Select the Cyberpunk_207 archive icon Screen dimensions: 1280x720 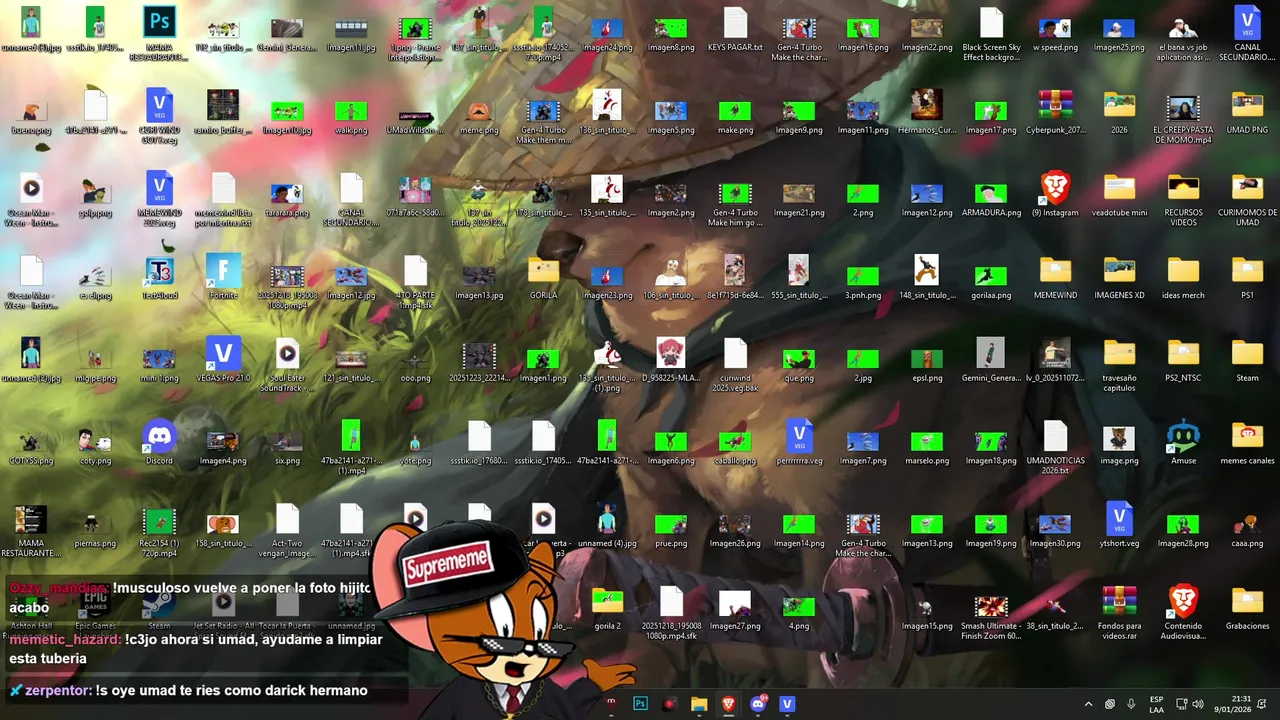point(1055,111)
